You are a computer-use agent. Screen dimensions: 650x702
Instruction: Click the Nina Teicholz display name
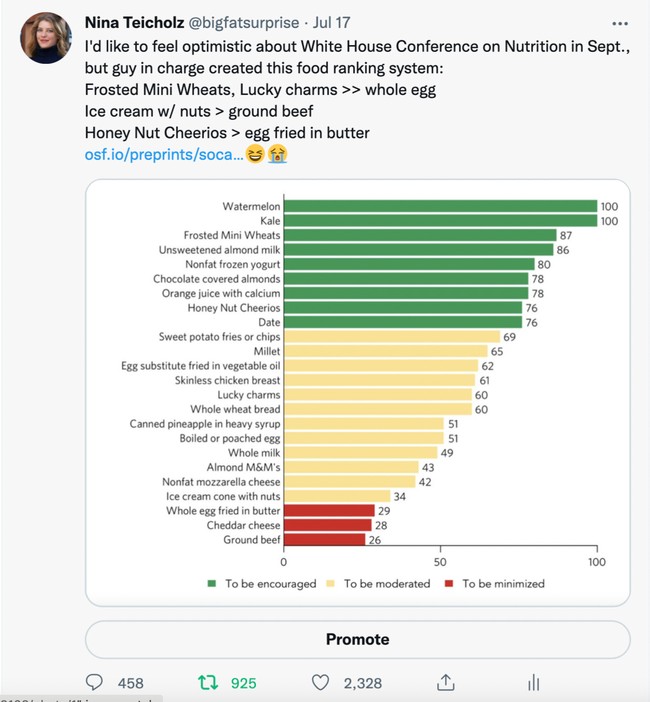[139, 22]
